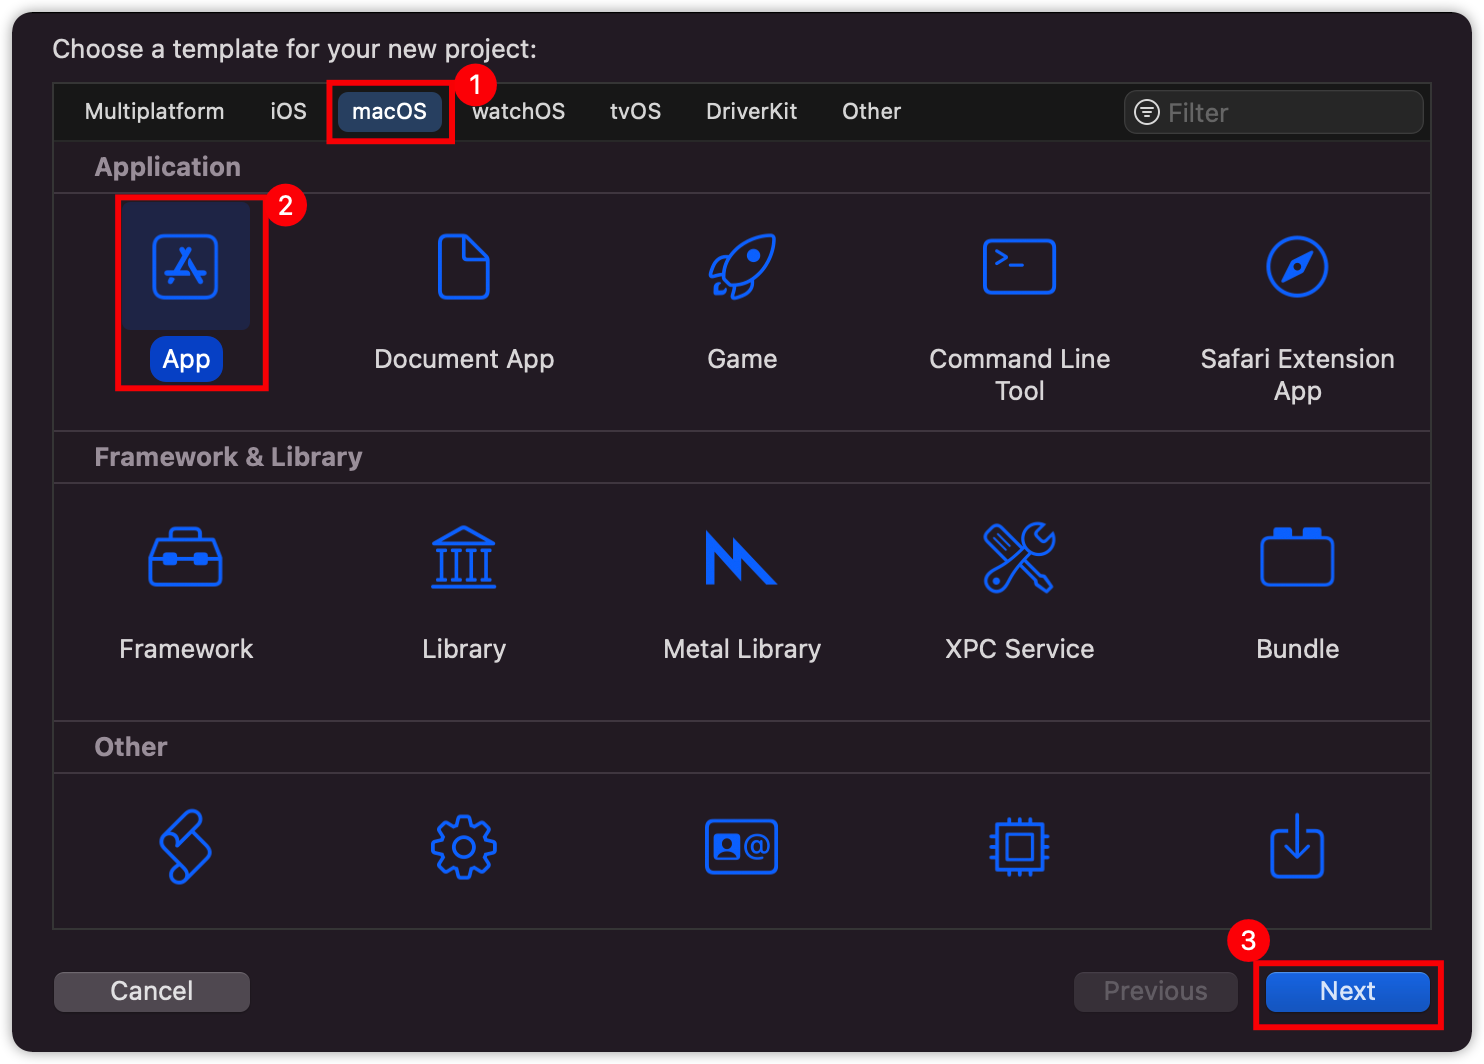1484x1064 pixels.
Task: Select the XPC Service template
Action: coord(1019,557)
